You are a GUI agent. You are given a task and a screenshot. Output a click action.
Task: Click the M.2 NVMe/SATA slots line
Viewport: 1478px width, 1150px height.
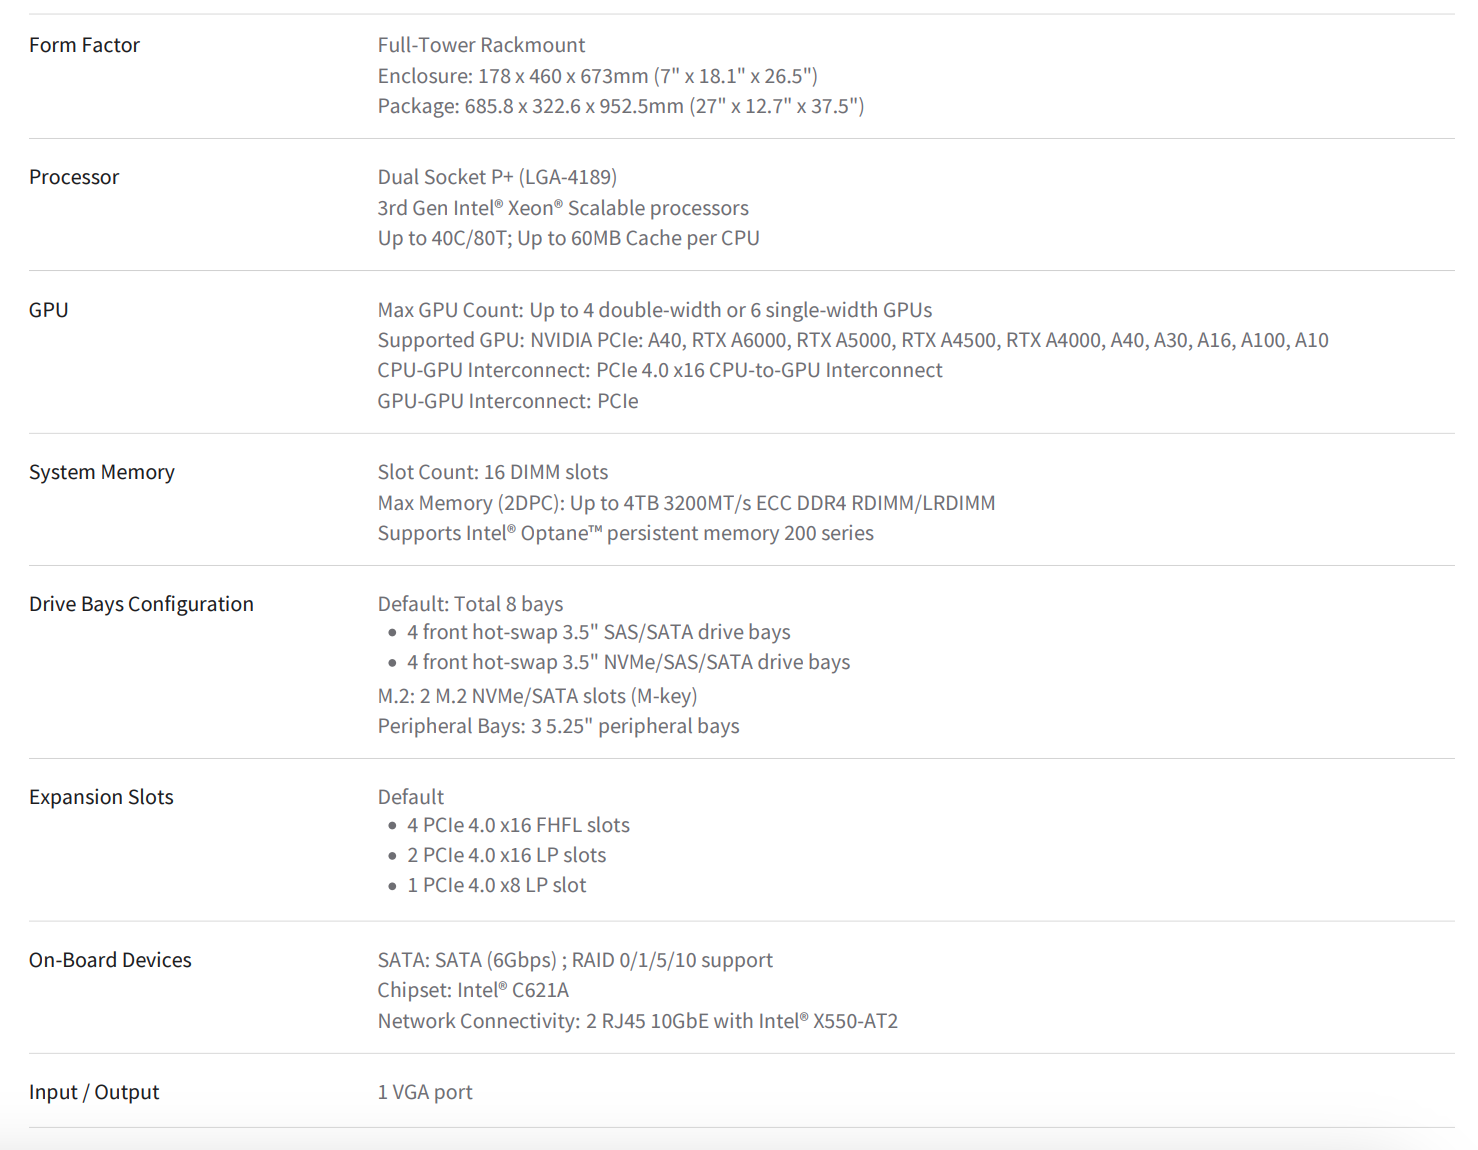[x=537, y=696]
